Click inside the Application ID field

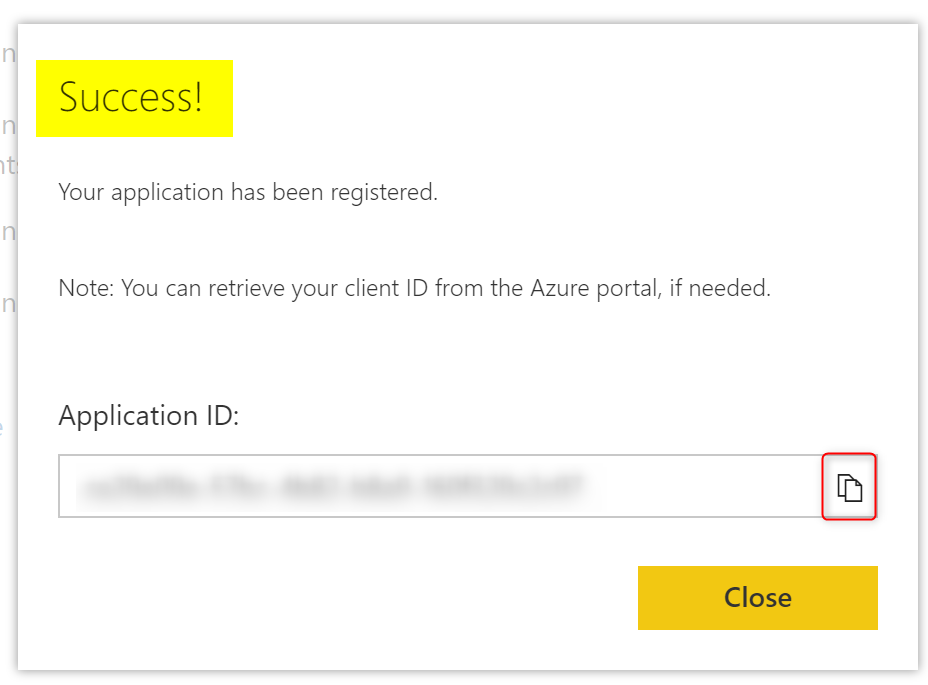tap(440, 487)
